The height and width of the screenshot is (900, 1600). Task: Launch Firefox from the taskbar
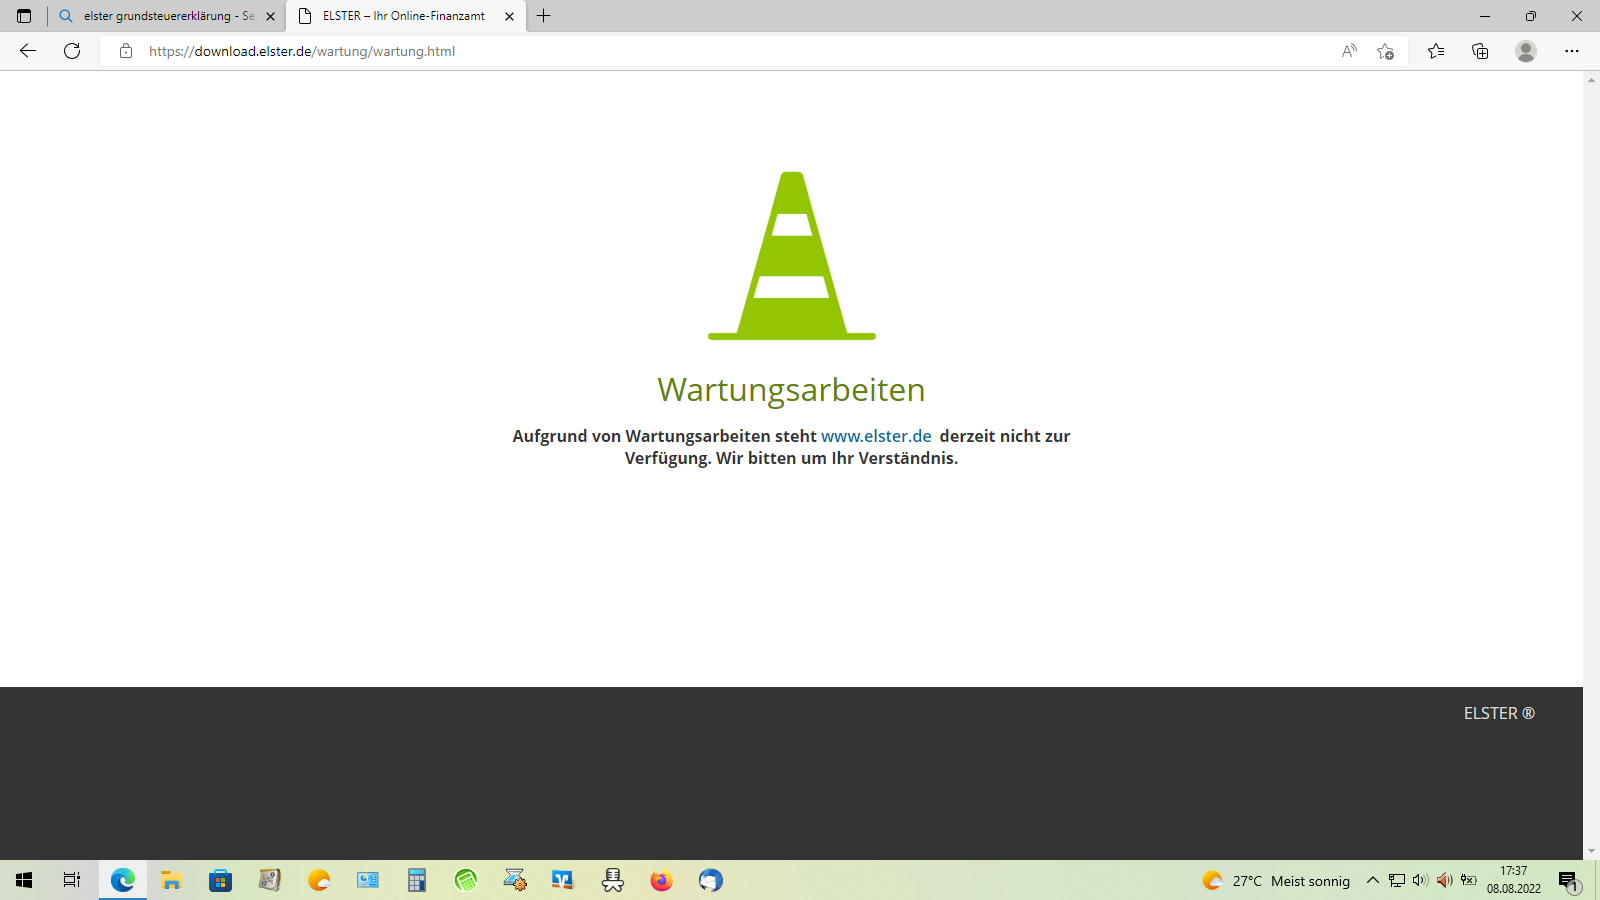tap(661, 880)
